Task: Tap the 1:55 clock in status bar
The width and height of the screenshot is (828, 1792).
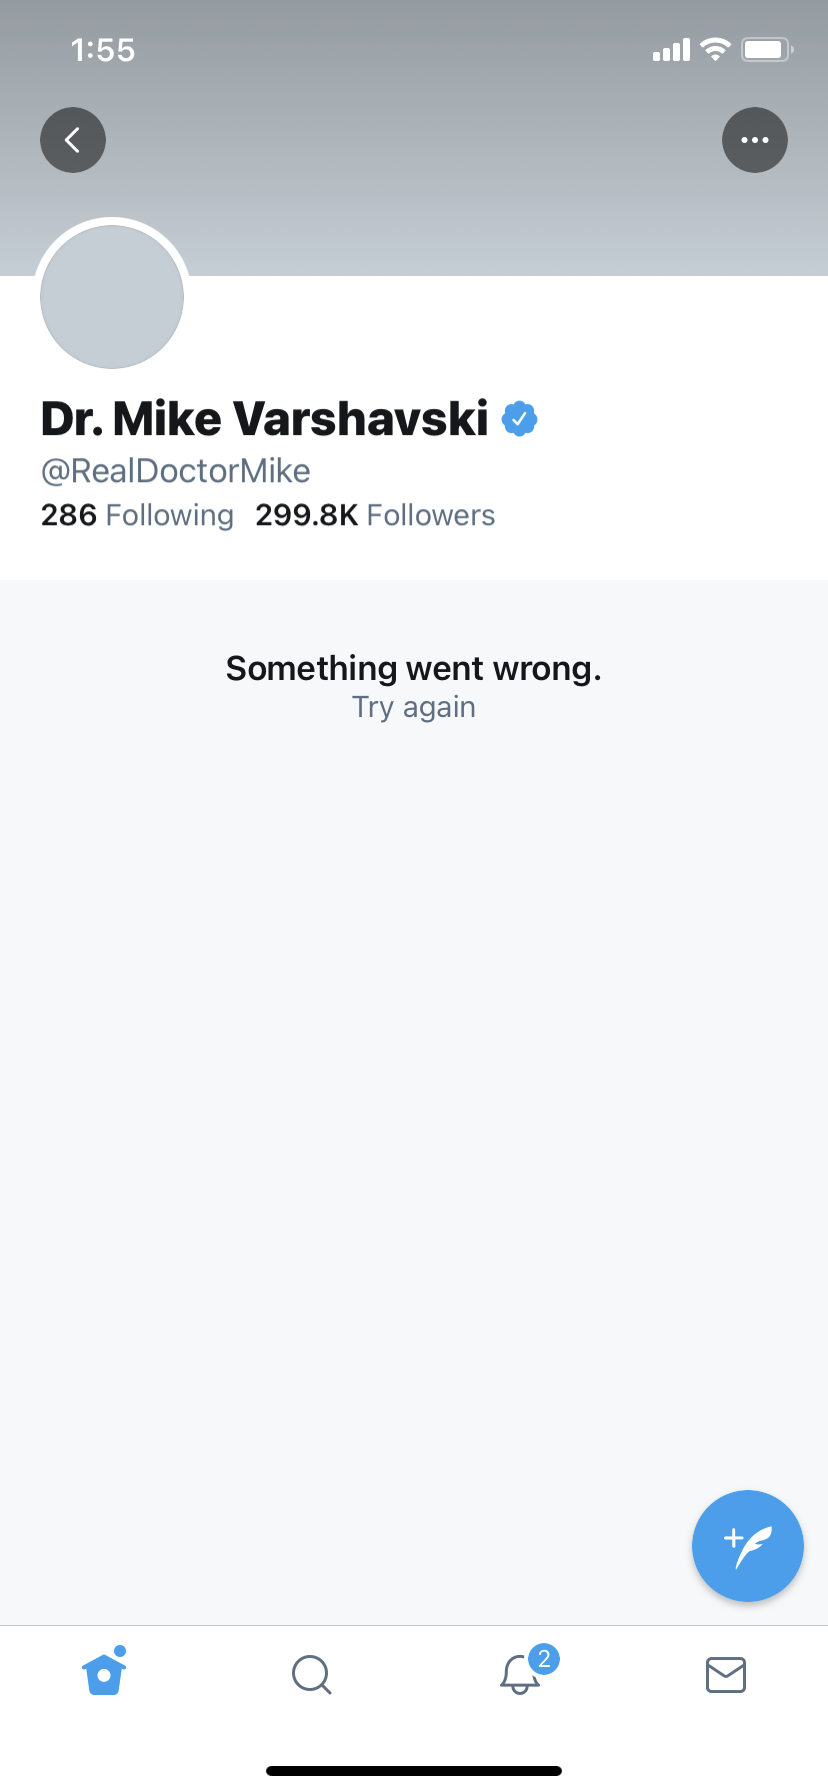Action: click(103, 50)
